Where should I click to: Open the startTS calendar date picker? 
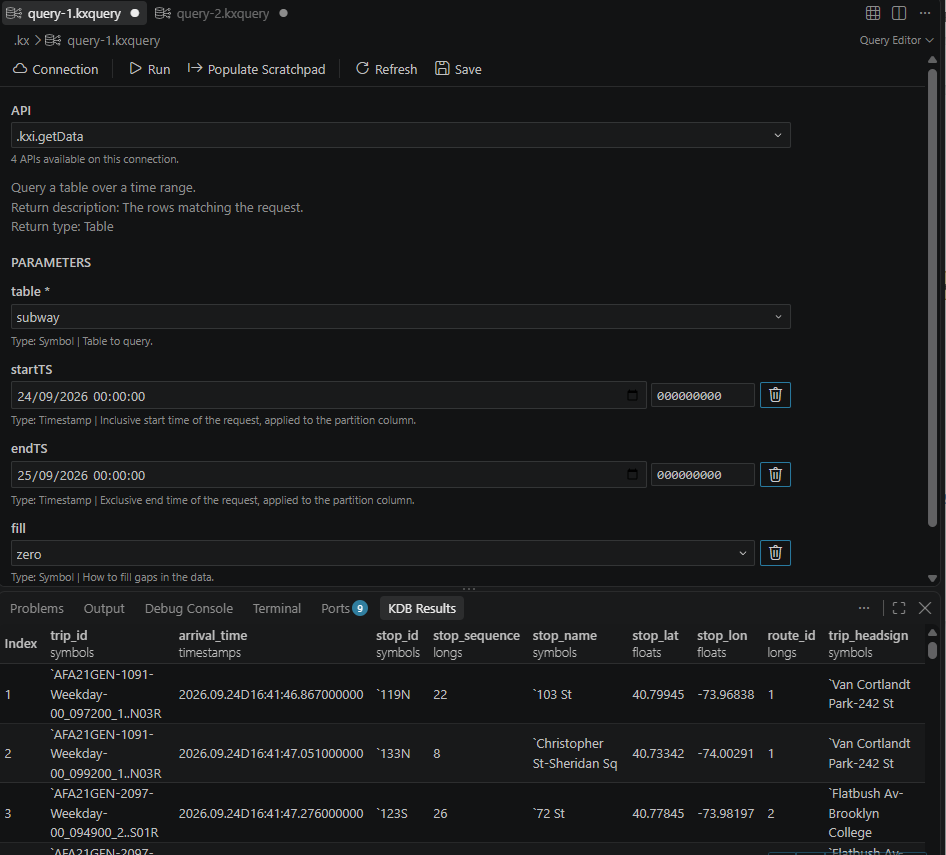[632, 395]
